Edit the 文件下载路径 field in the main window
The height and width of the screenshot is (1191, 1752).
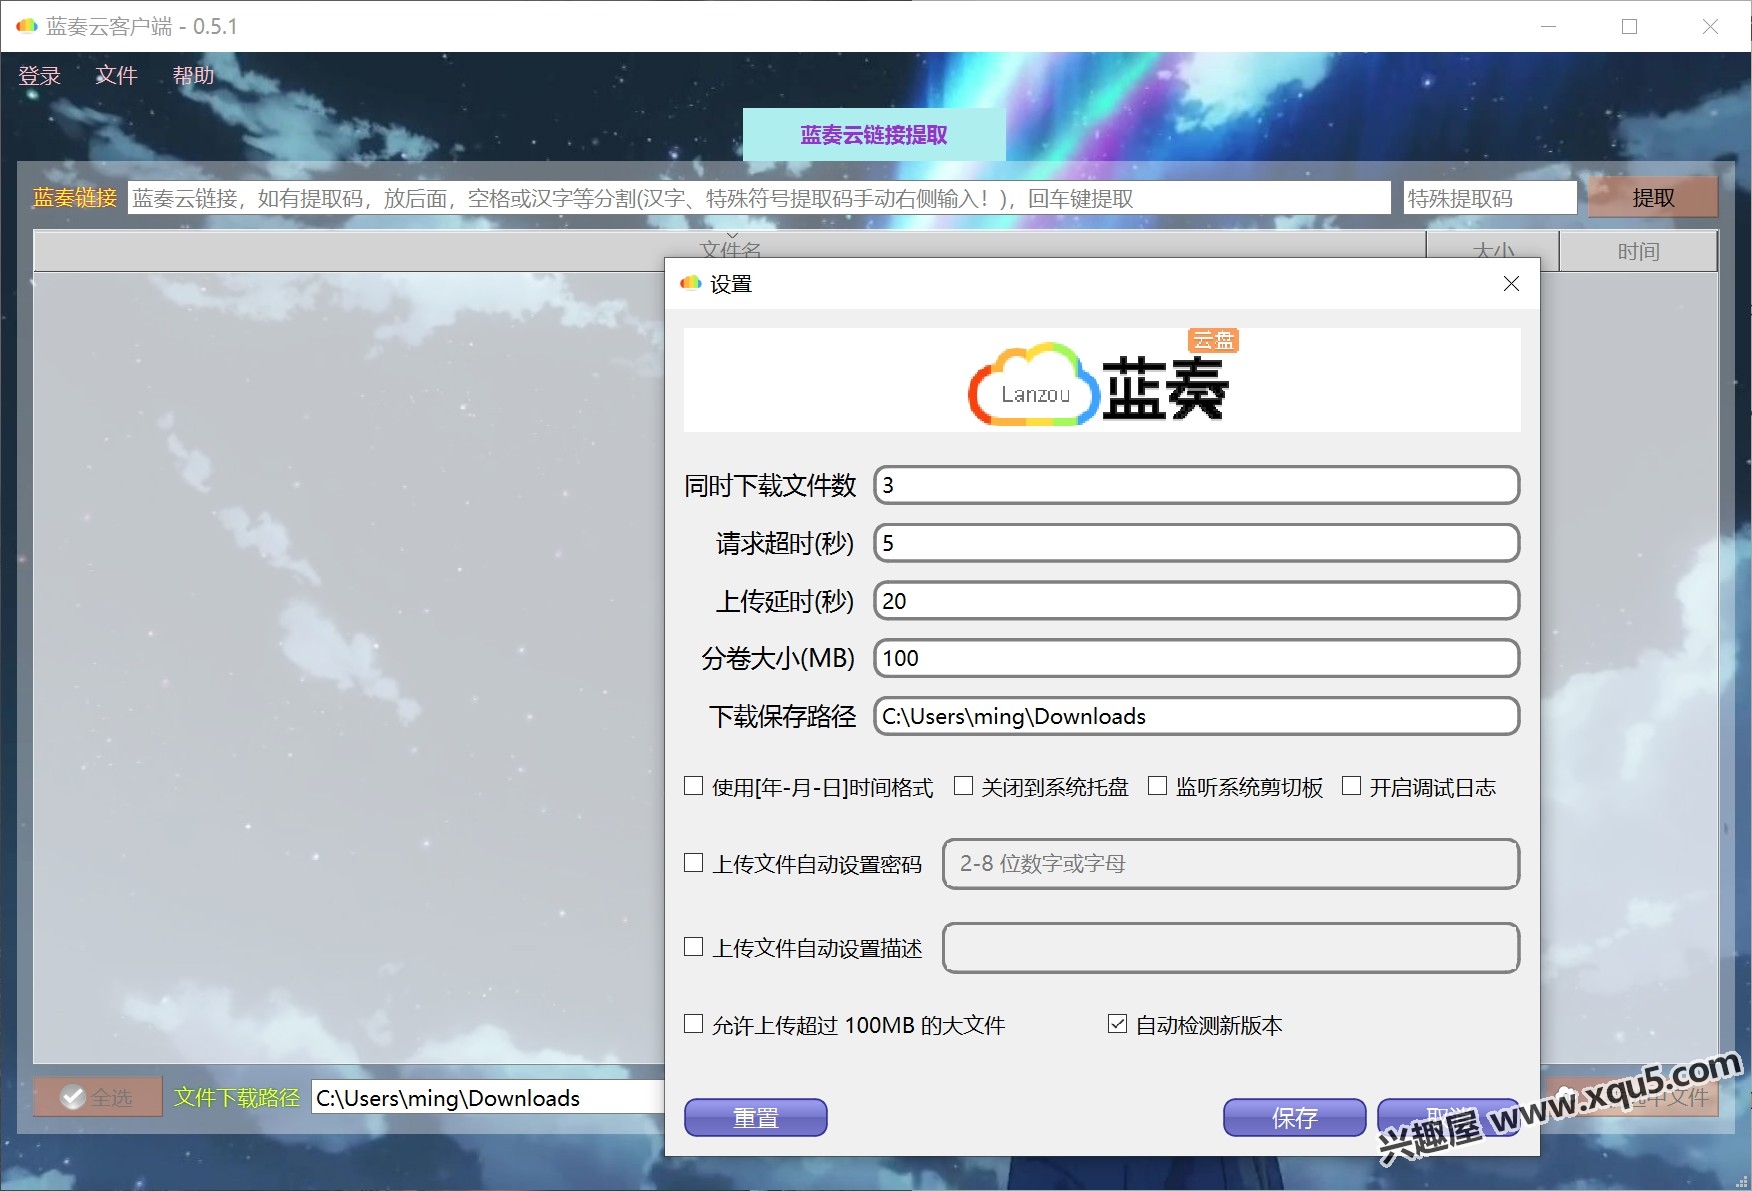[488, 1098]
